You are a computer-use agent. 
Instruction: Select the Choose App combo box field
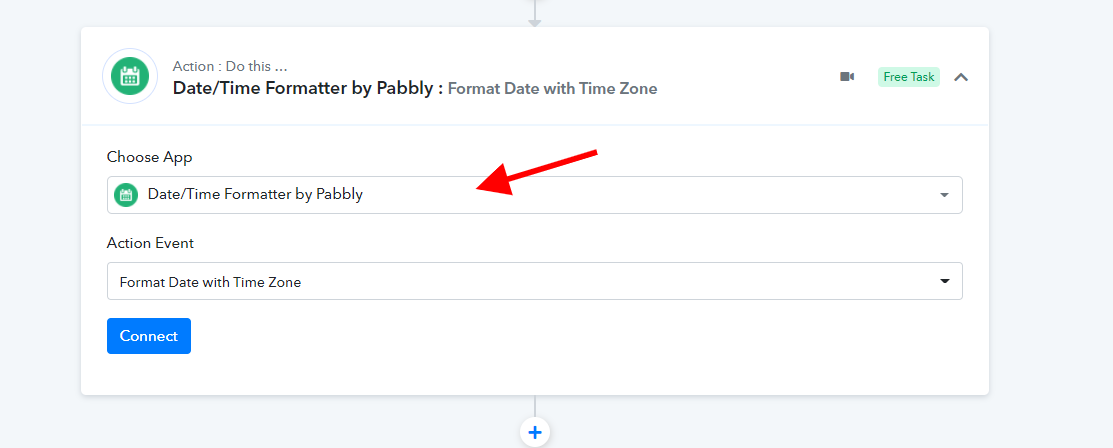click(x=534, y=195)
